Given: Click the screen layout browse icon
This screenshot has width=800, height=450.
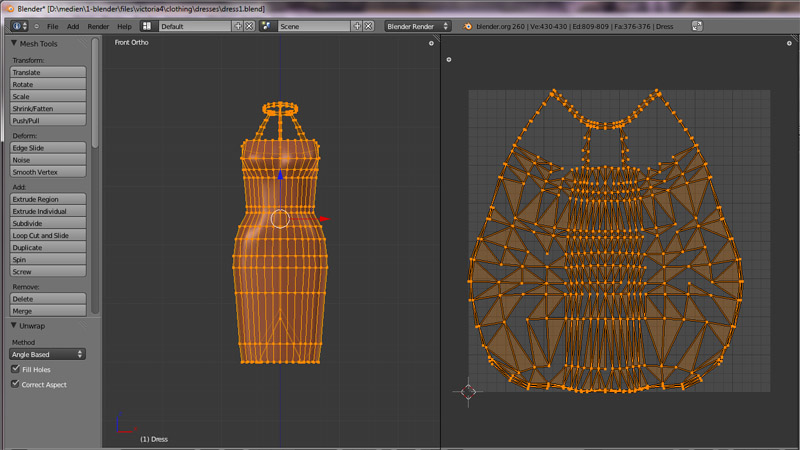Looking at the screenshot, I should point(146,26).
